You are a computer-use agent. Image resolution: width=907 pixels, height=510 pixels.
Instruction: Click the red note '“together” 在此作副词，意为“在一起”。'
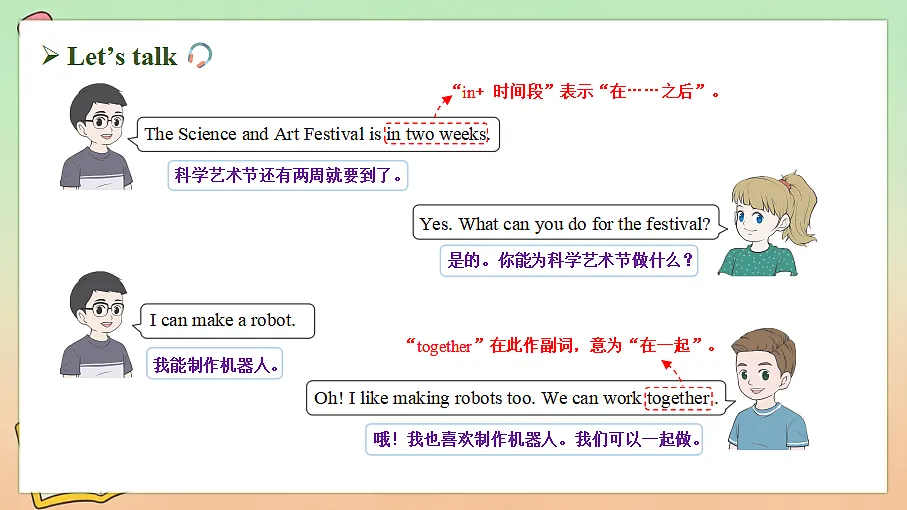tap(561, 346)
